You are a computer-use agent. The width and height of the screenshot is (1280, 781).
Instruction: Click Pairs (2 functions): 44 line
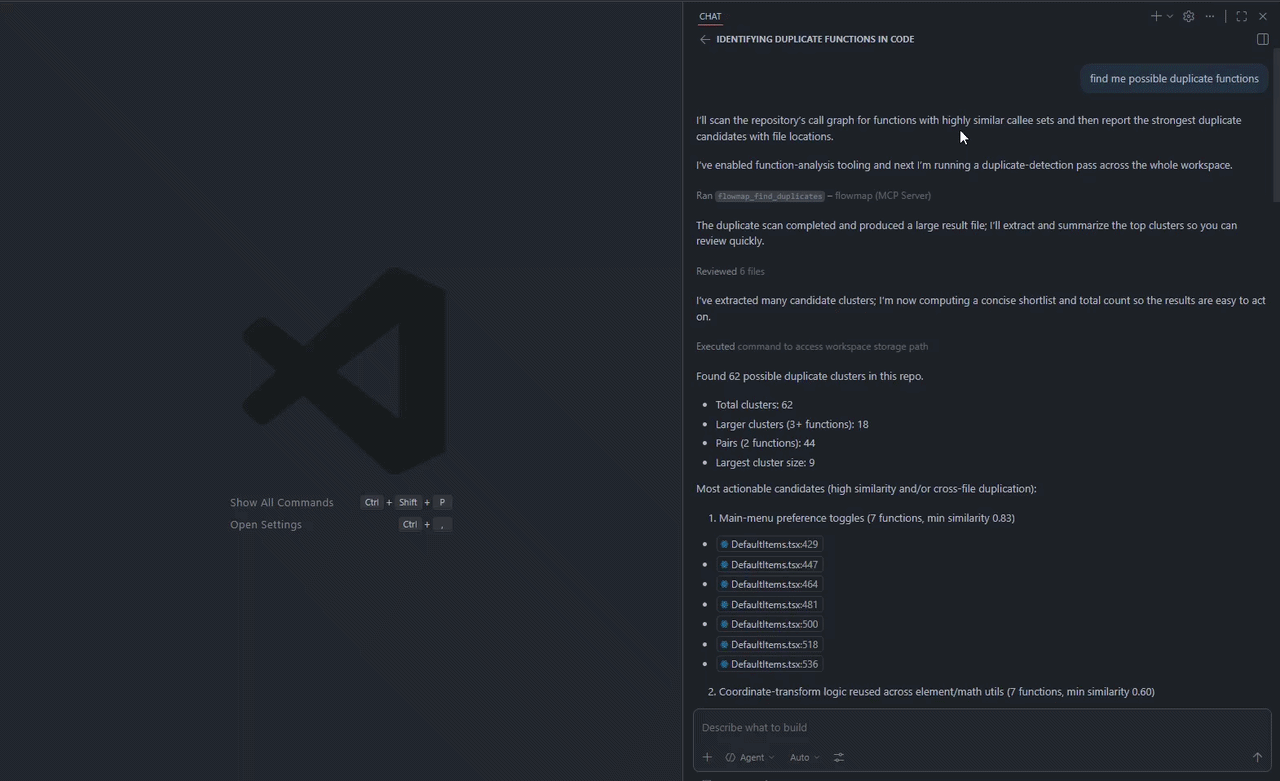pos(765,443)
